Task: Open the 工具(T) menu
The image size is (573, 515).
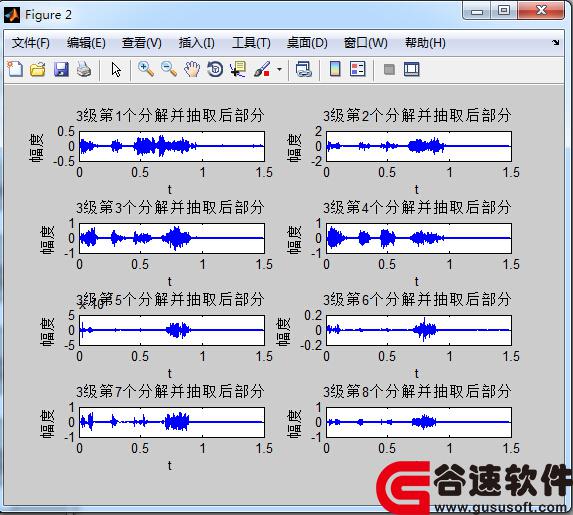Action: (251, 43)
